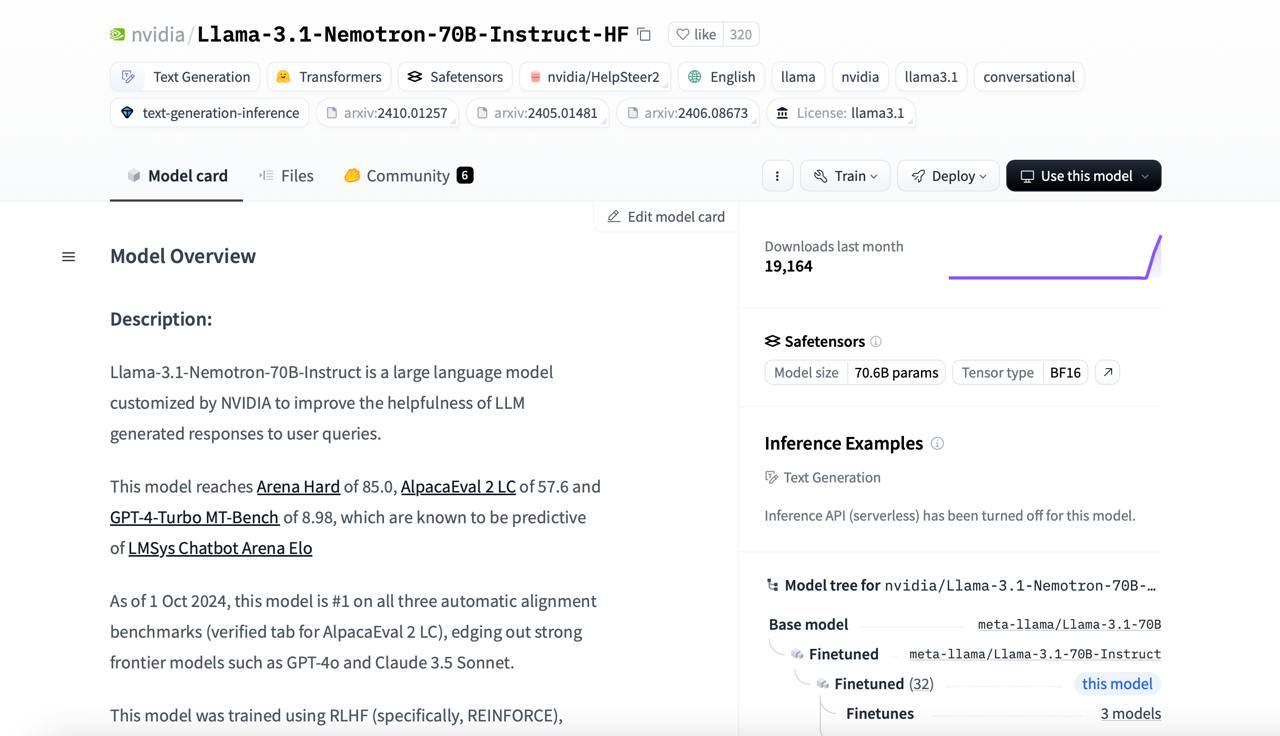The height and width of the screenshot is (736, 1280).
Task: Open the three-dot more options menu
Action: 777,176
